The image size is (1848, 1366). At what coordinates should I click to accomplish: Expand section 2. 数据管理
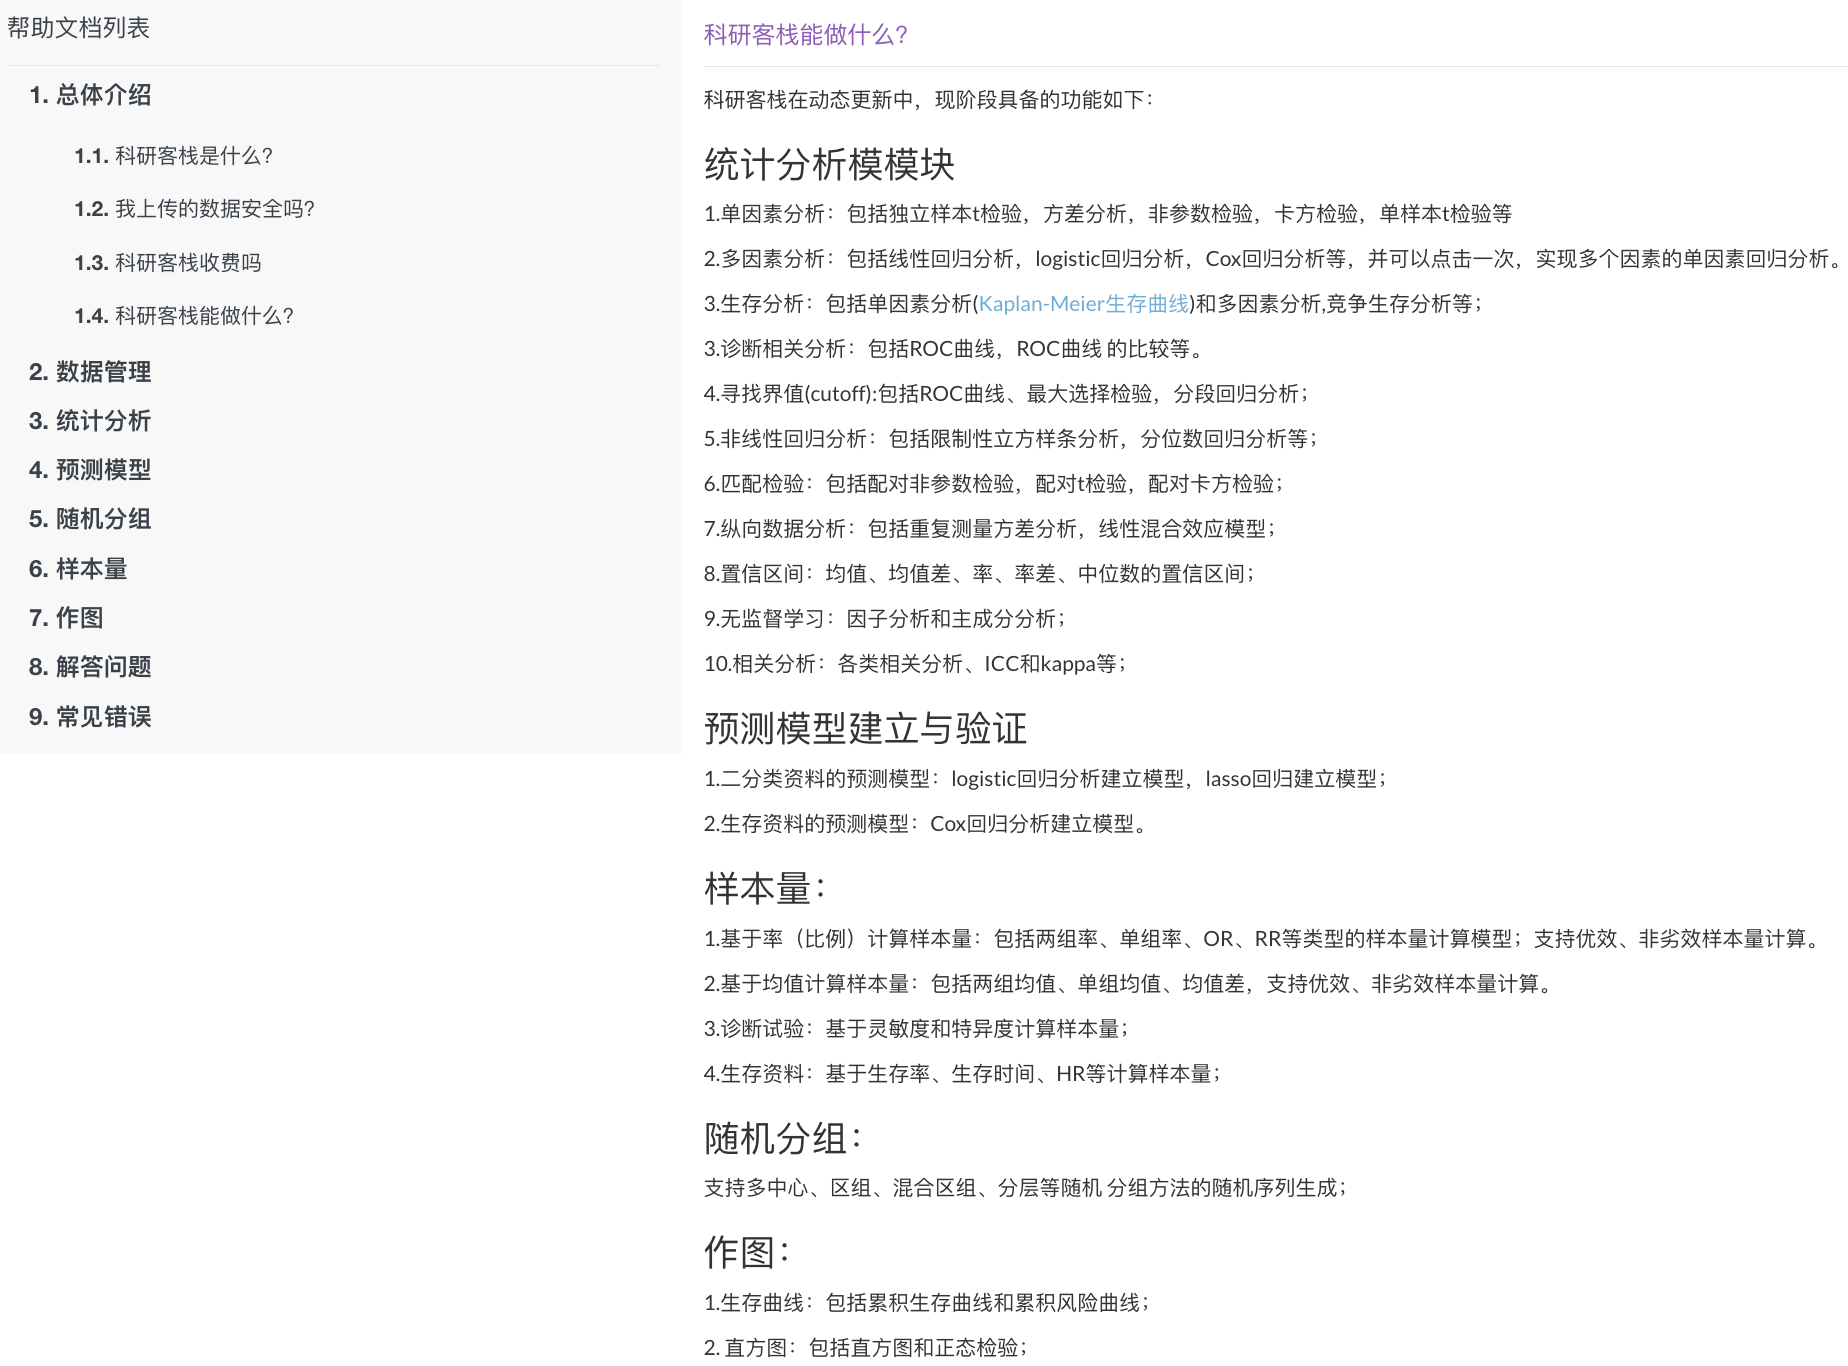point(90,372)
